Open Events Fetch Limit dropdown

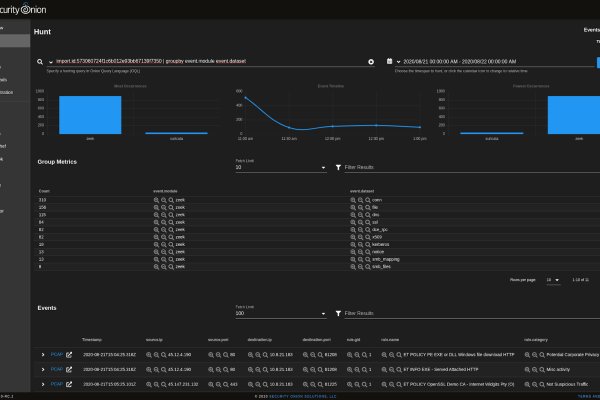(280, 314)
